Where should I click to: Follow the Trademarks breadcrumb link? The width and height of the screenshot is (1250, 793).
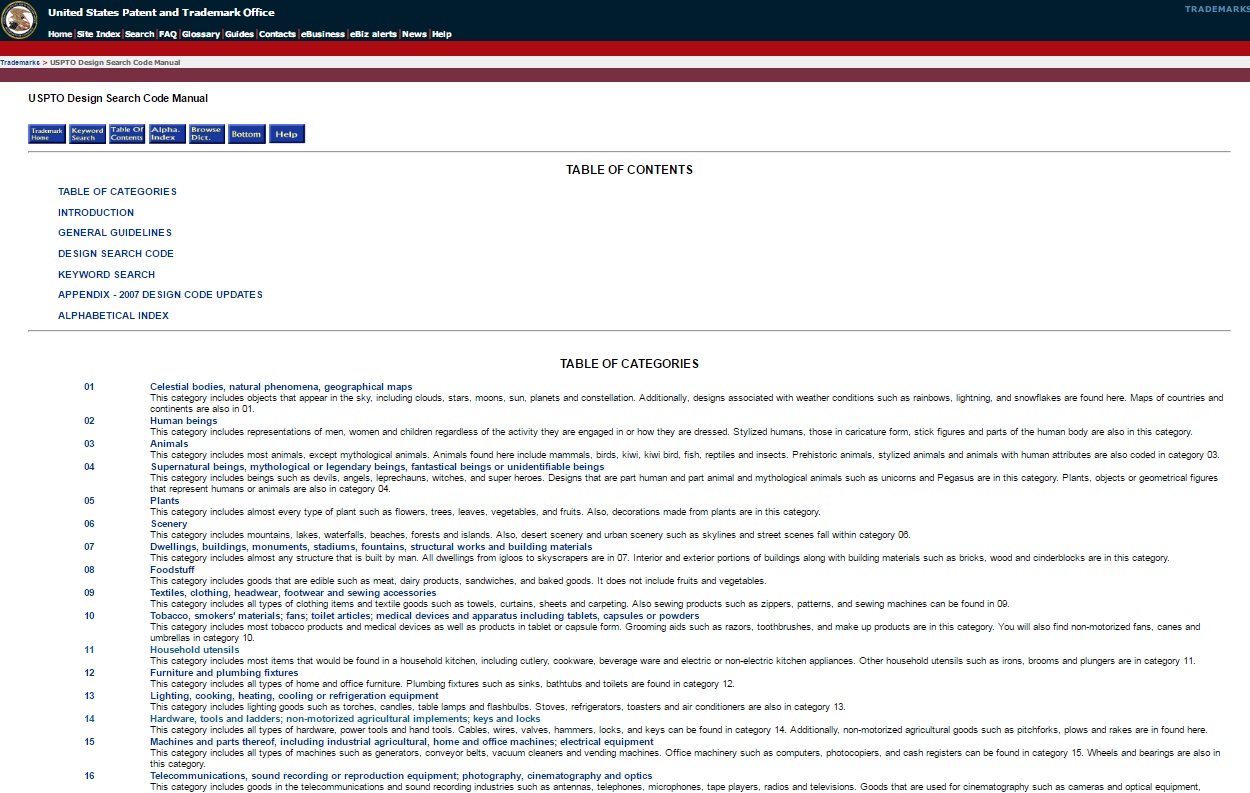click(19, 63)
